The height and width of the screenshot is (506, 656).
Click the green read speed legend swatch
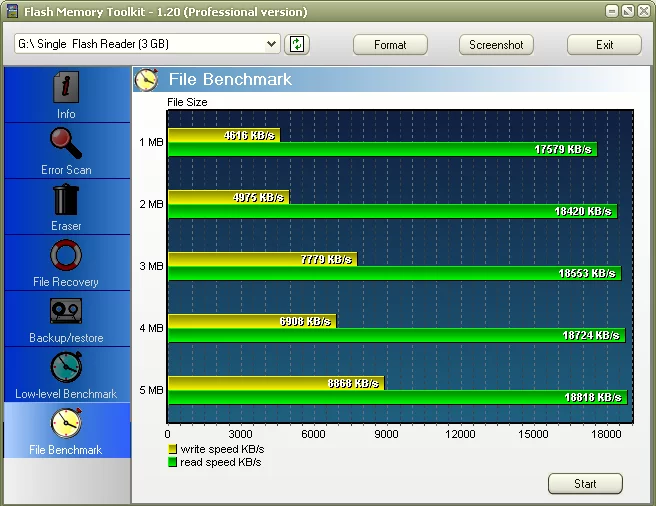click(172, 462)
